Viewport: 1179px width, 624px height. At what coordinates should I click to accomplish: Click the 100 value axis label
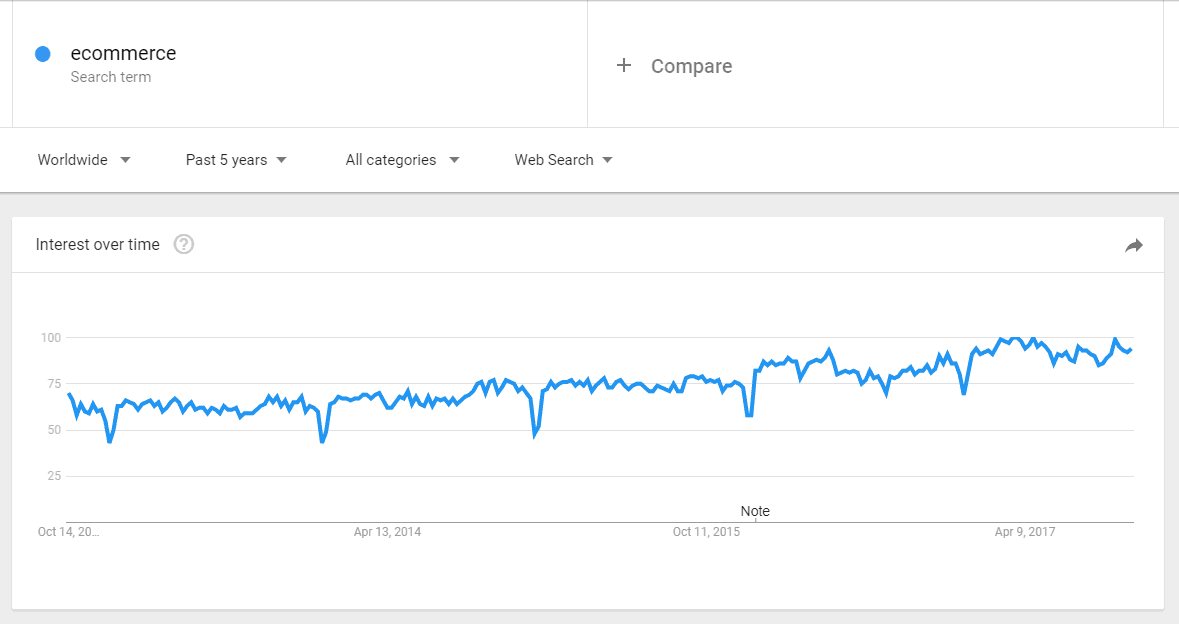(x=51, y=338)
